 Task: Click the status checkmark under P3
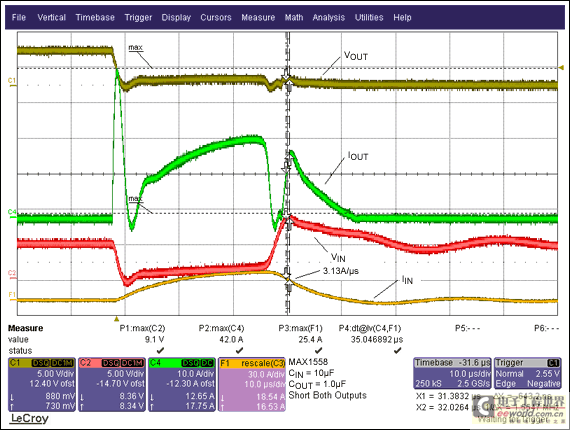pyautogui.click(x=318, y=351)
